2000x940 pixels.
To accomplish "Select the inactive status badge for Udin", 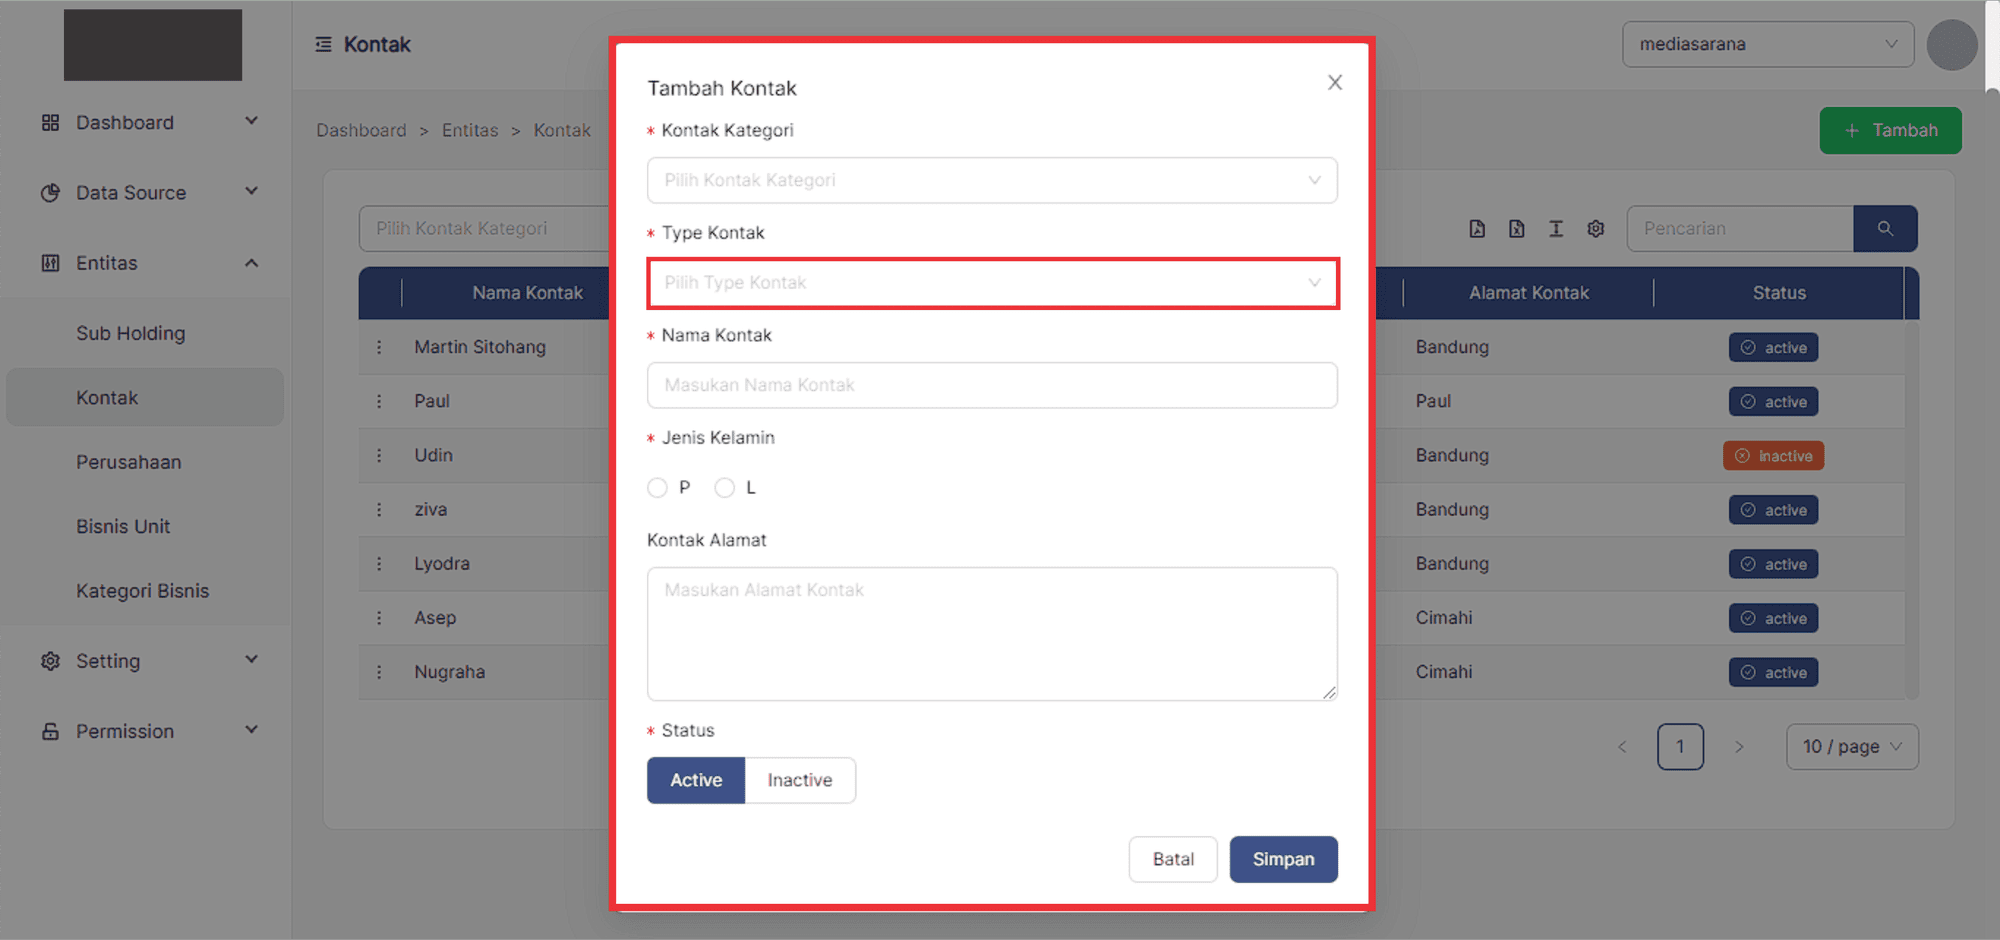I will [1773, 455].
